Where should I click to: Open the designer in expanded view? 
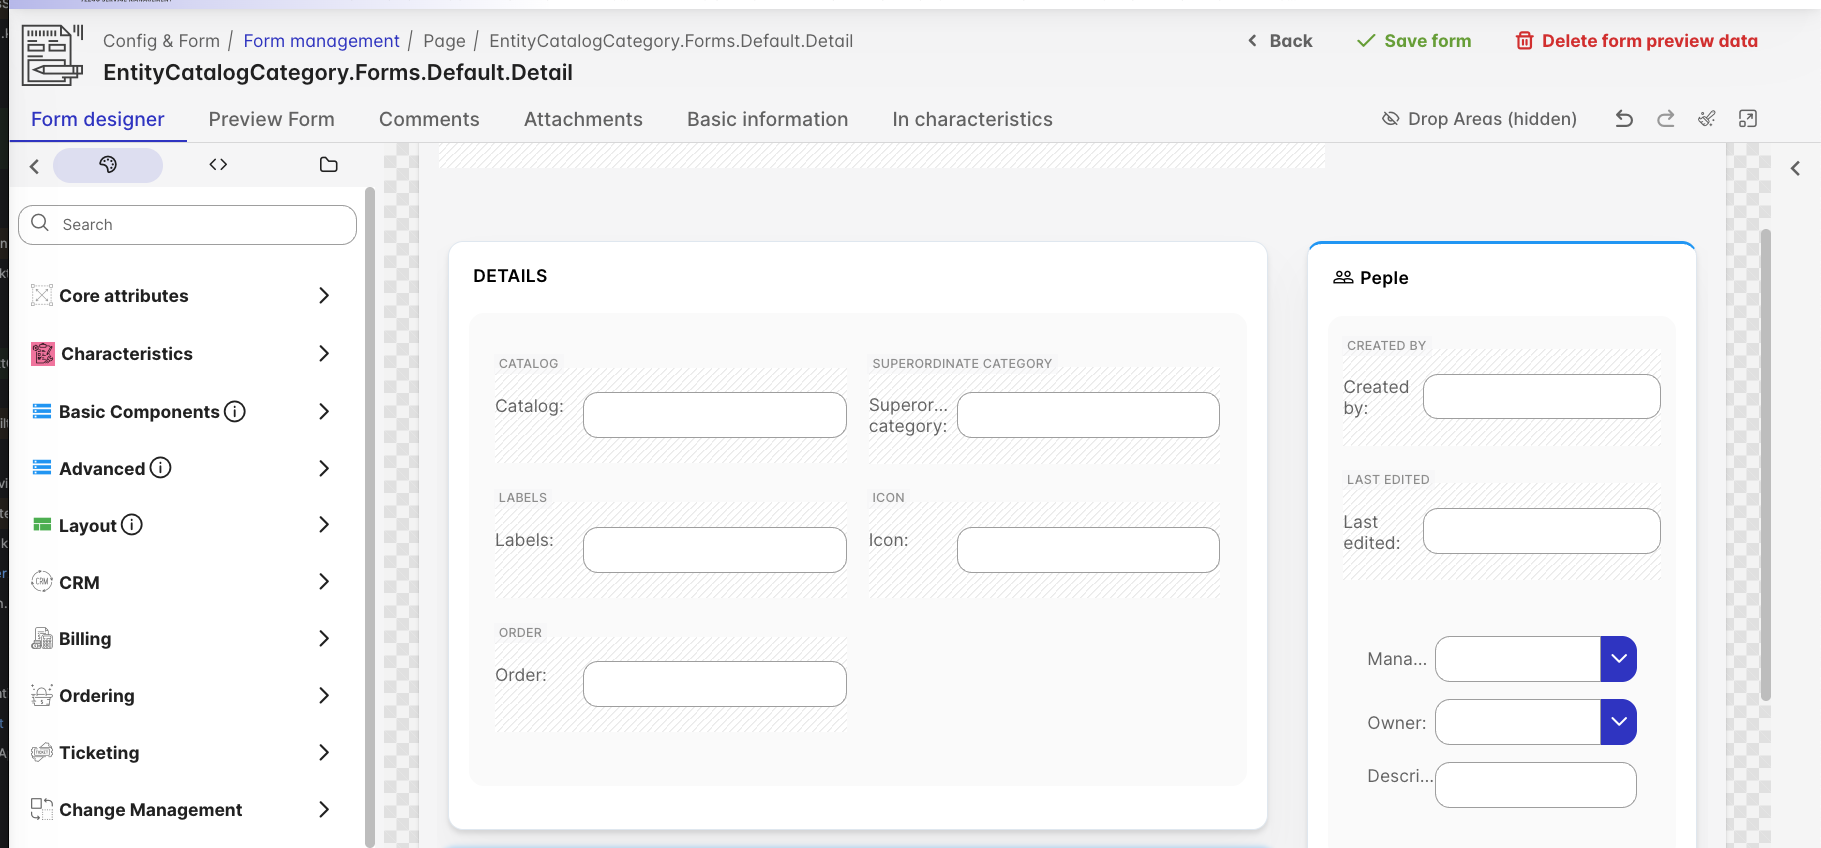(x=1747, y=119)
